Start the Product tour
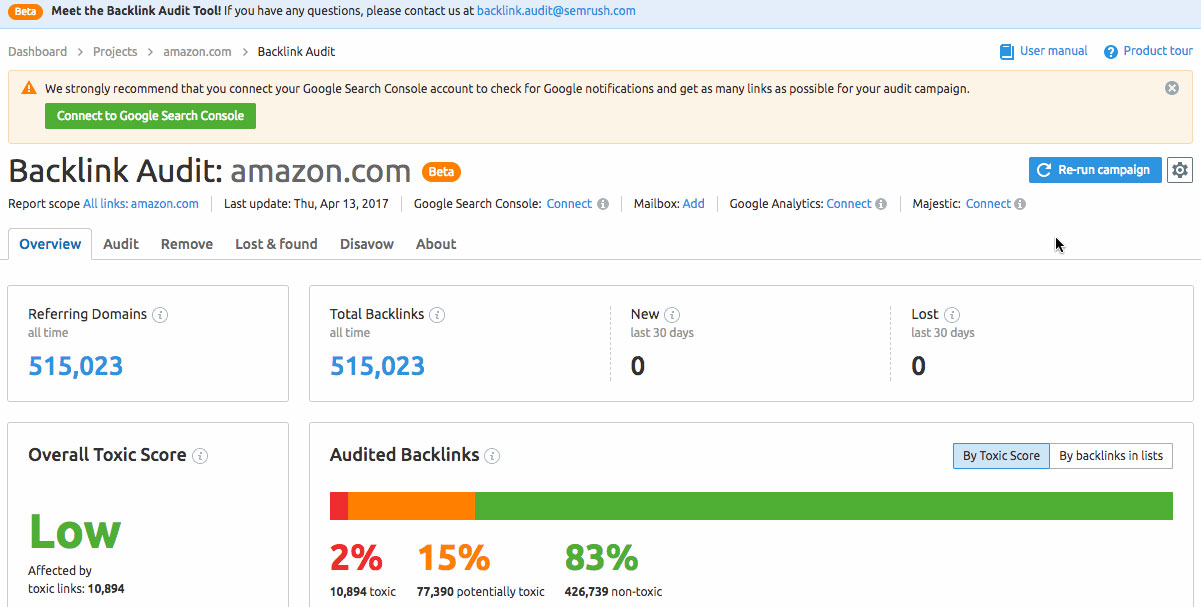 [1149, 51]
